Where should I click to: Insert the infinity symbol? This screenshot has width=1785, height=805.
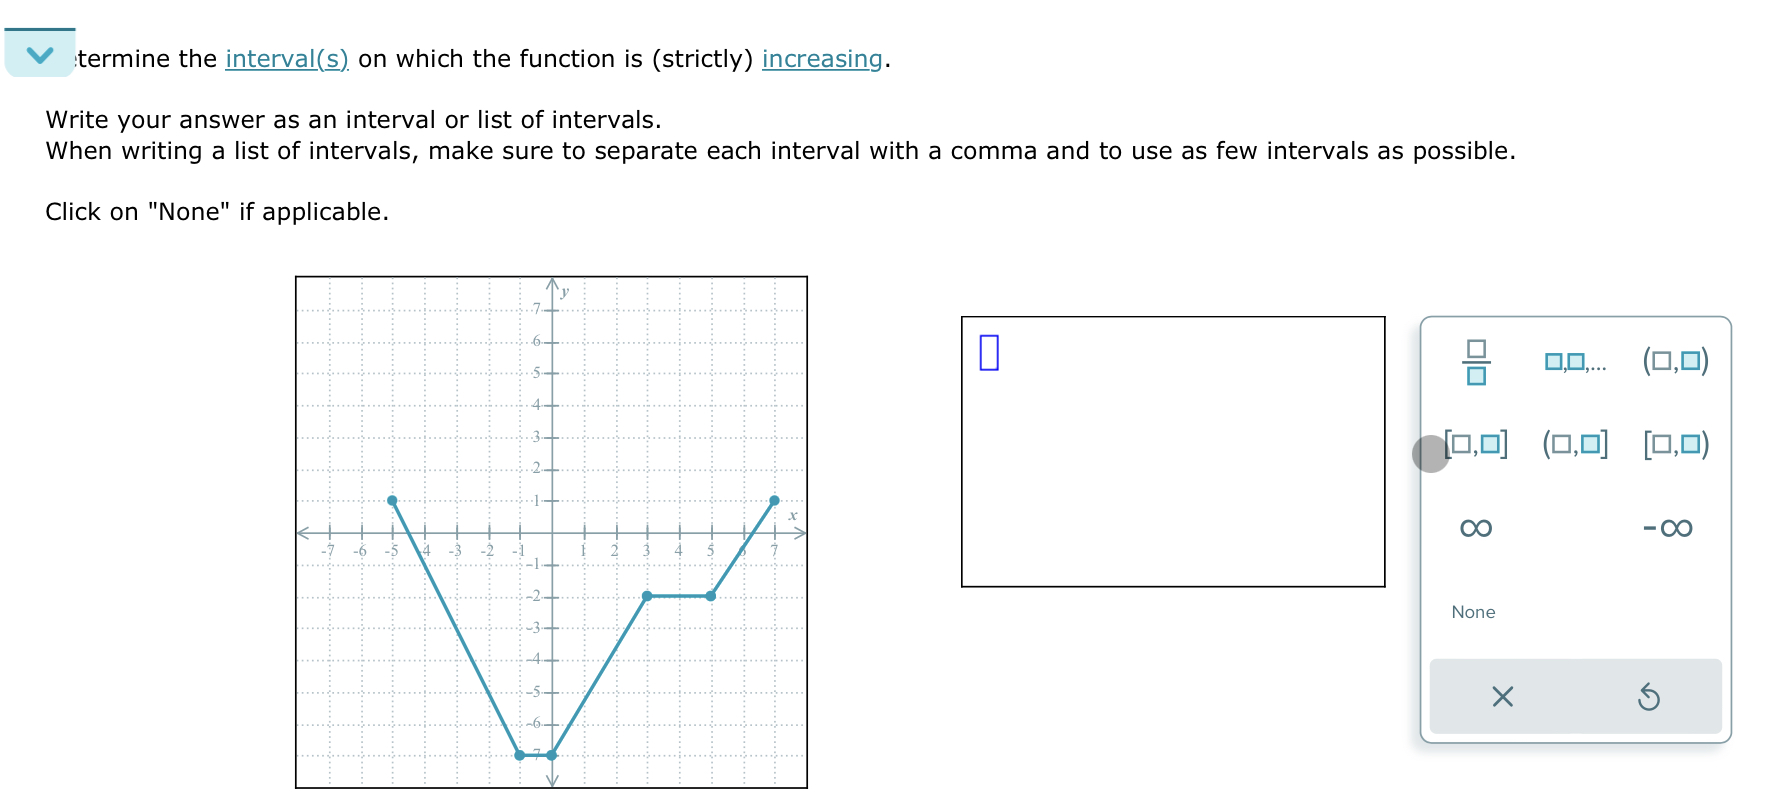tap(1475, 528)
